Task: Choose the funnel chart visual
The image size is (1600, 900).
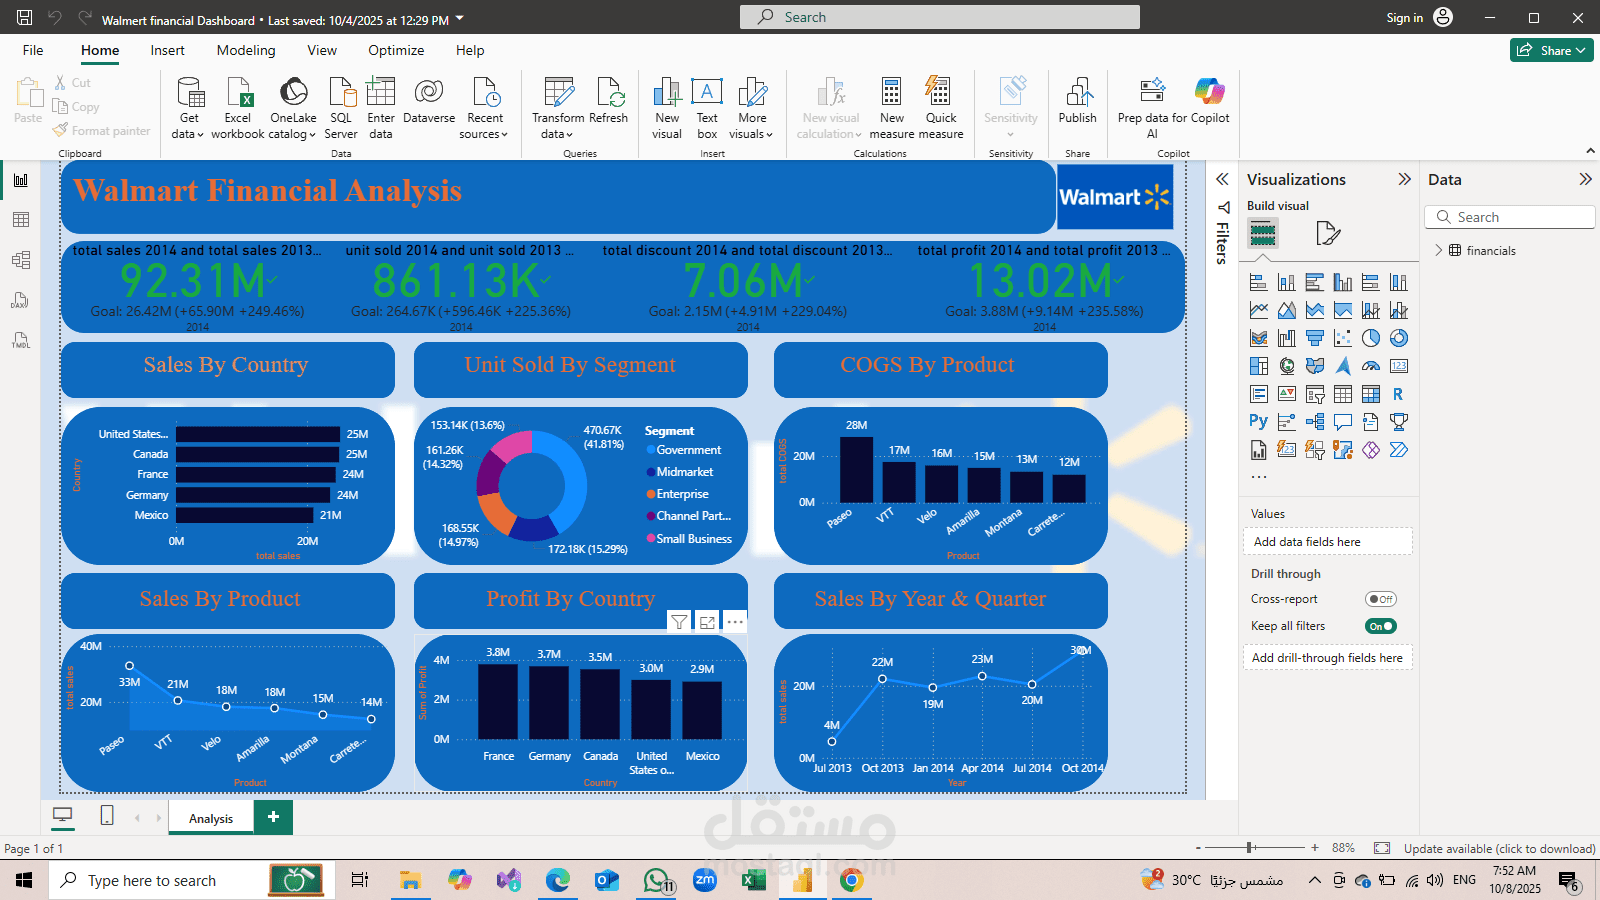Action: click(1315, 338)
